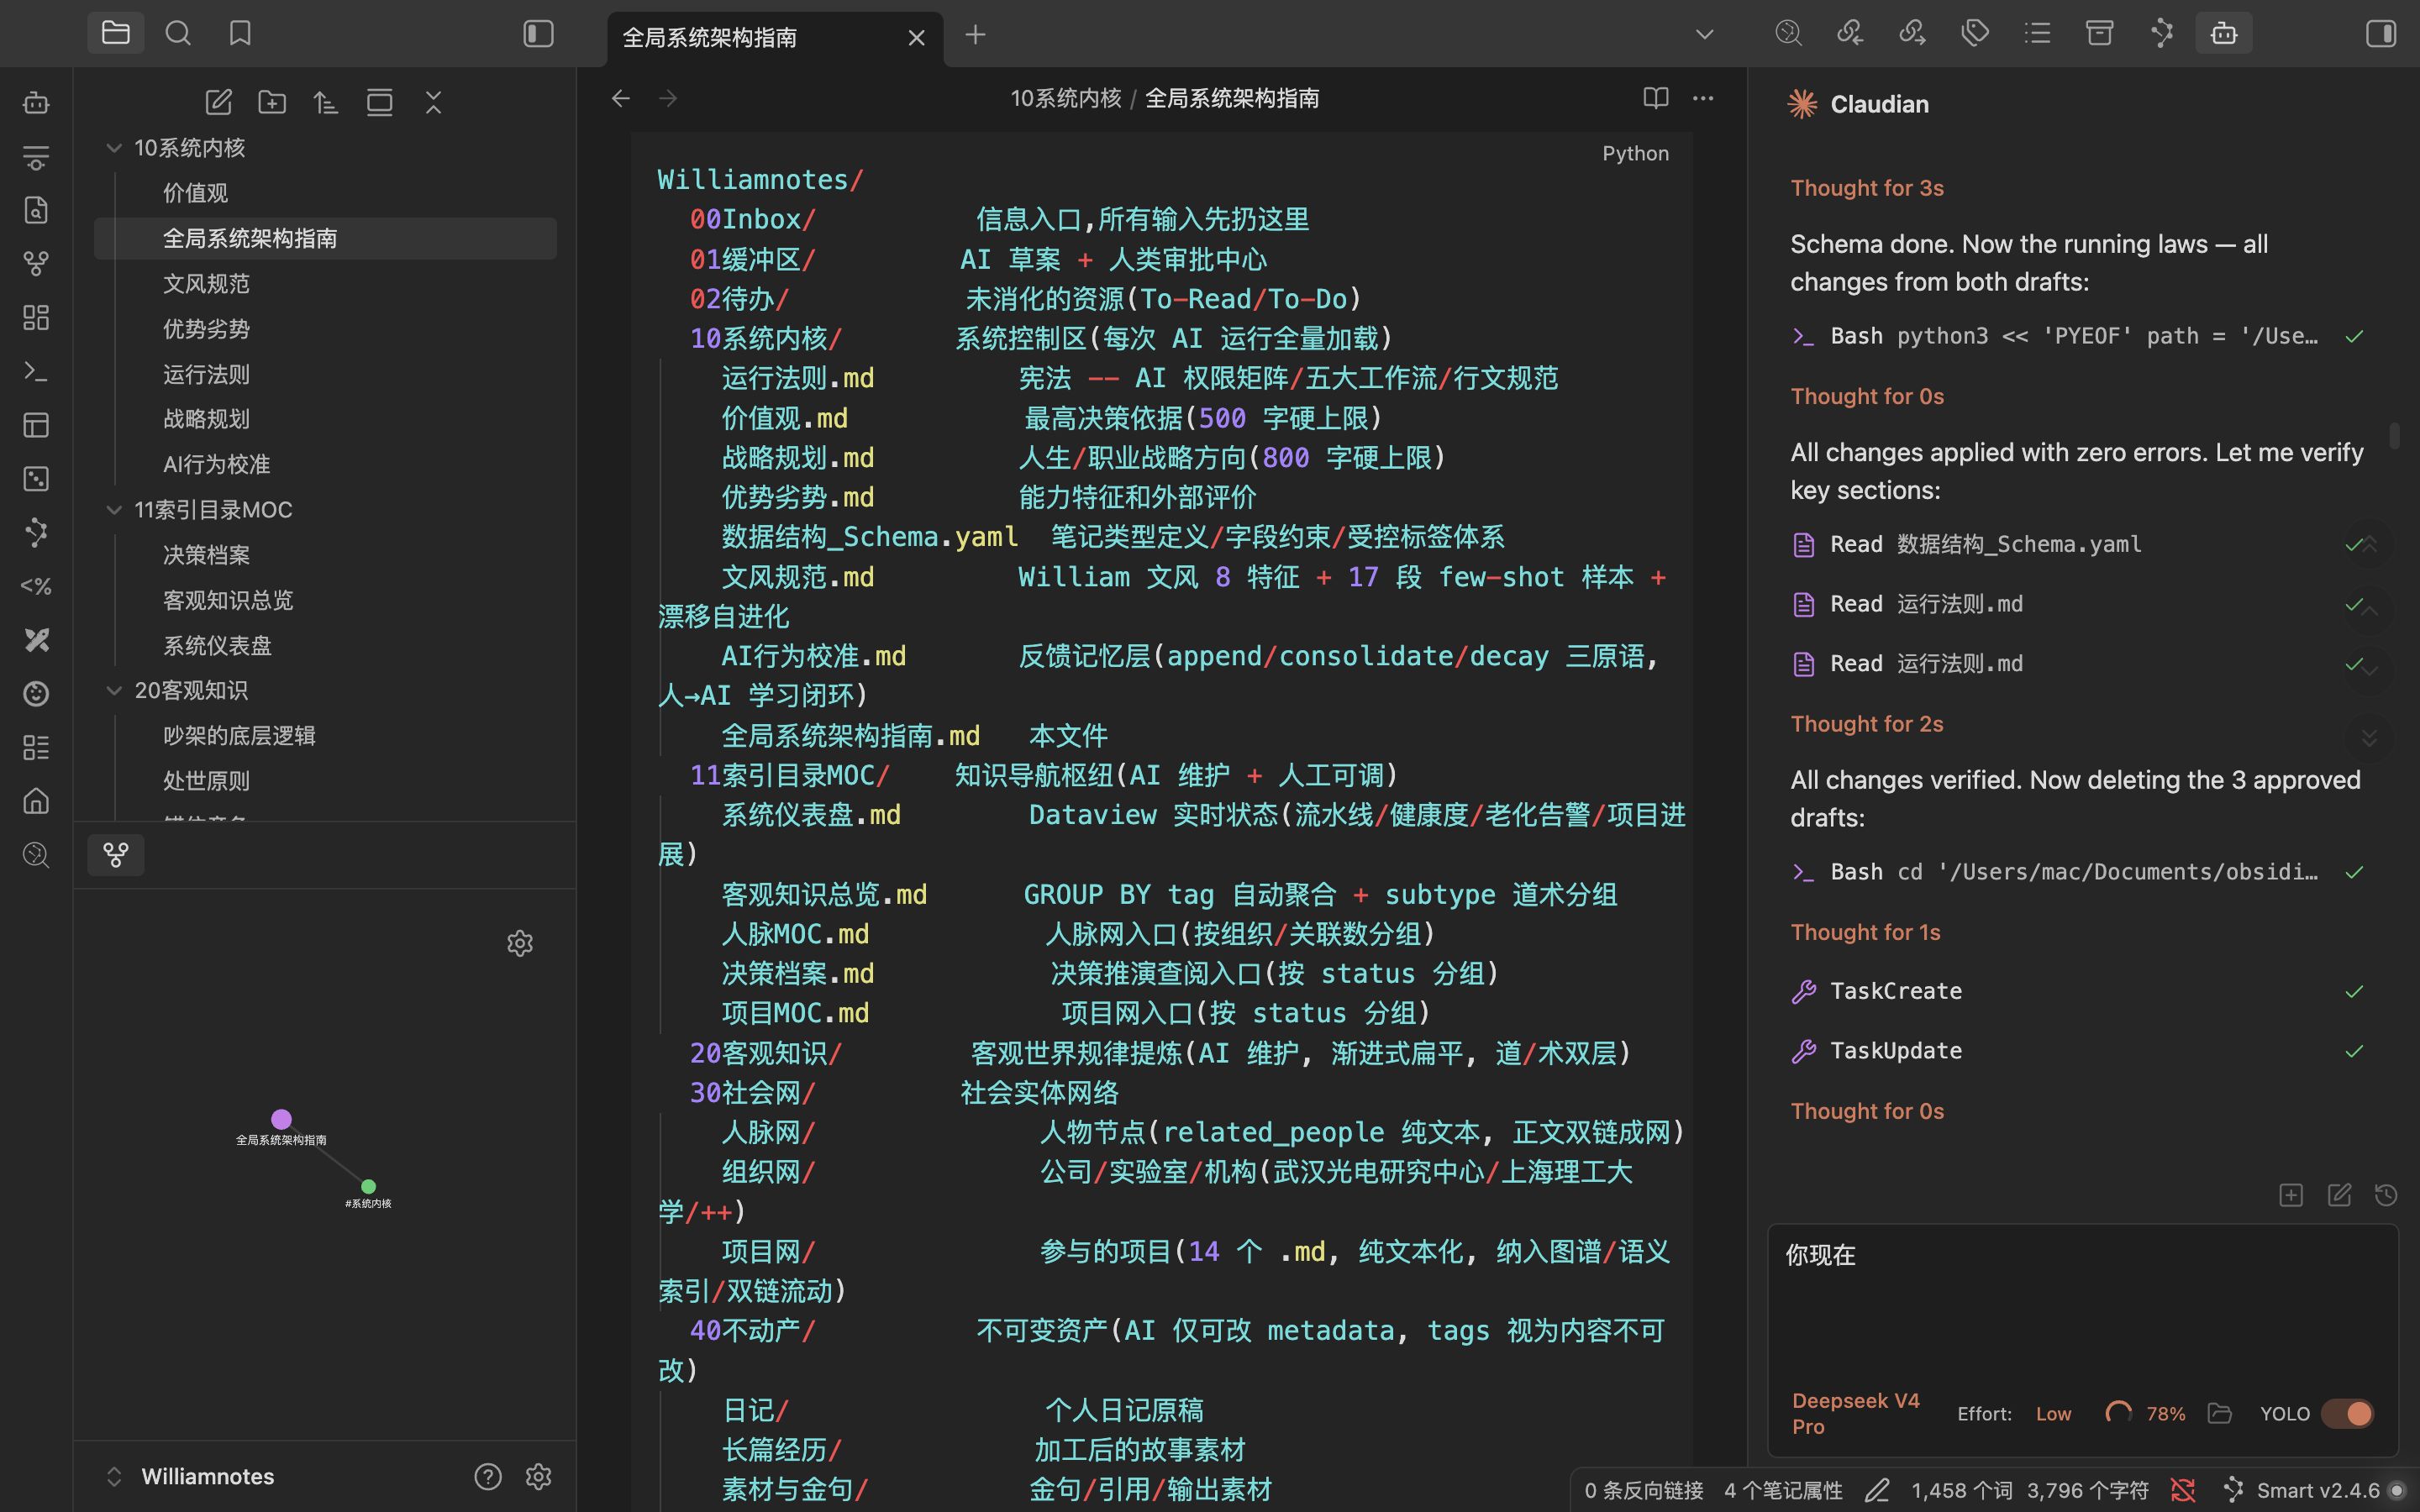Click the sync status icon in status bar
The height and width of the screenshot is (1512, 2420).
coord(2184,1490)
